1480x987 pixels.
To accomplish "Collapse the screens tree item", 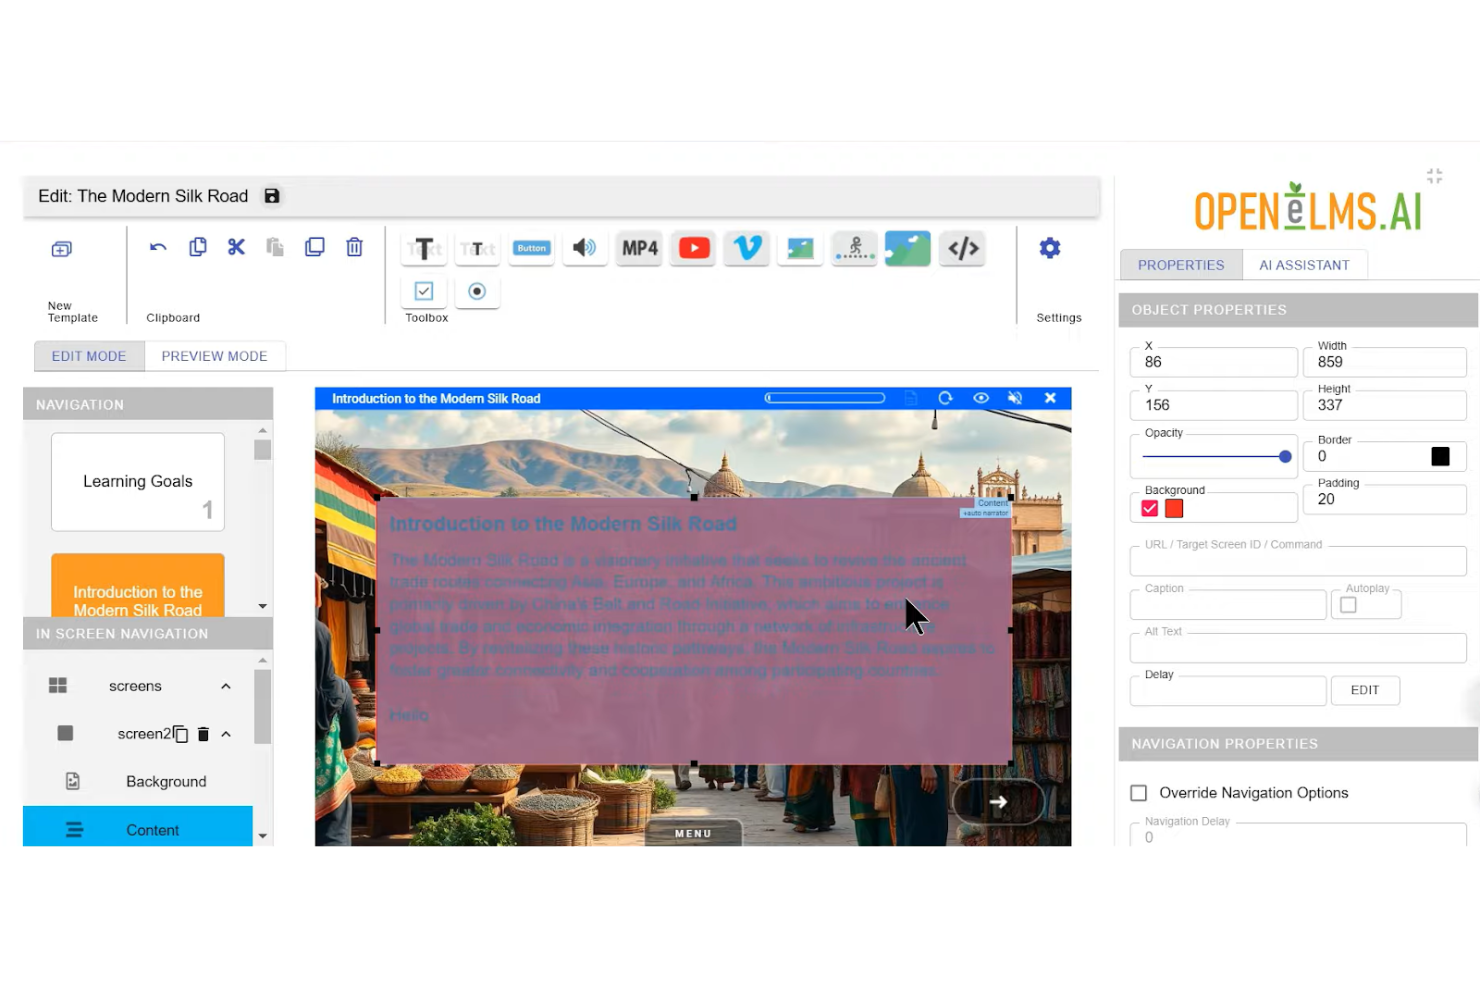I will pos(225,686).
